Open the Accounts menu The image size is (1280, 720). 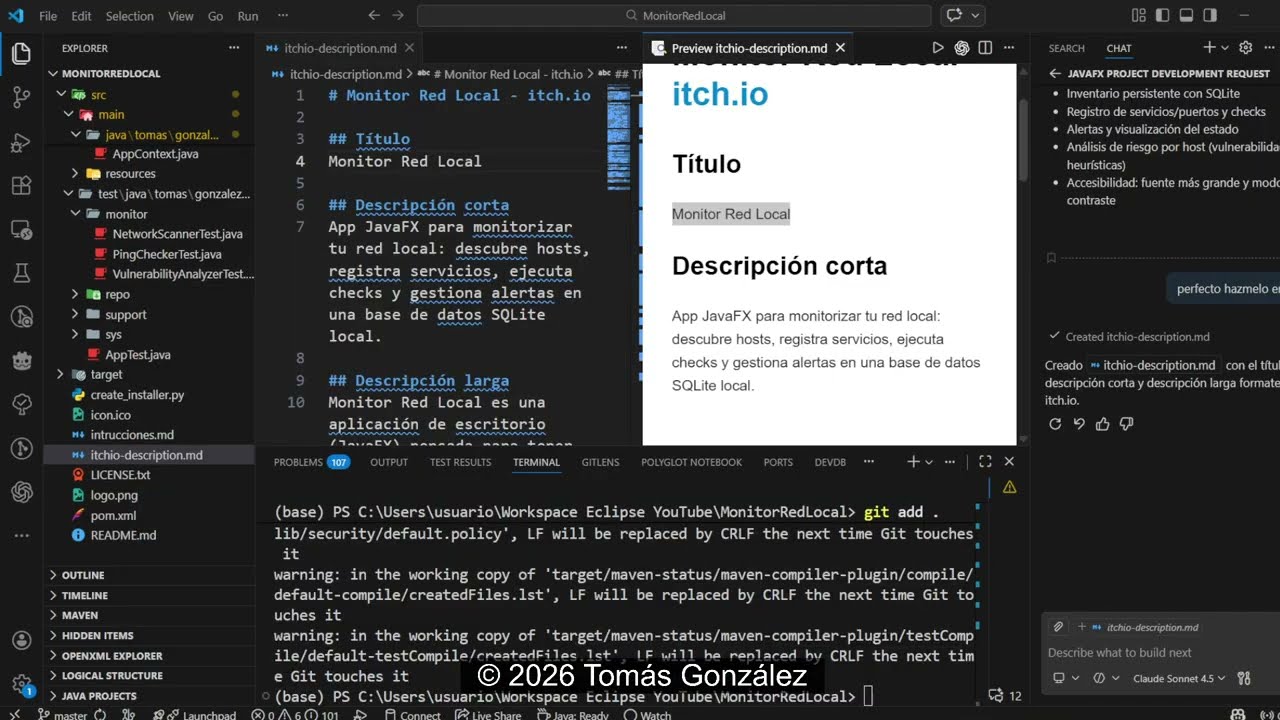pos(21,641)
